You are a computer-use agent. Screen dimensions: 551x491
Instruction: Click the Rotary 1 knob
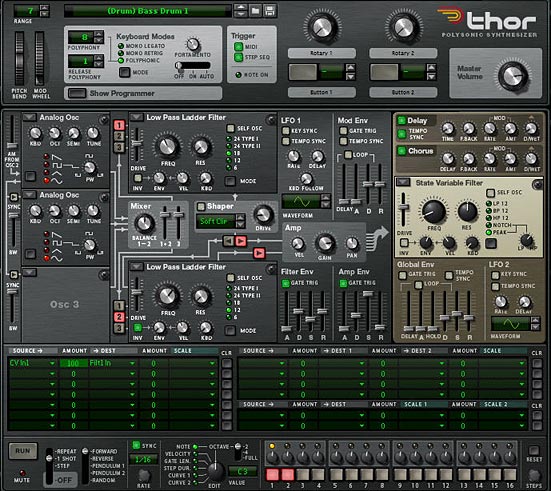pyautogui.click(x=322, y=27)
